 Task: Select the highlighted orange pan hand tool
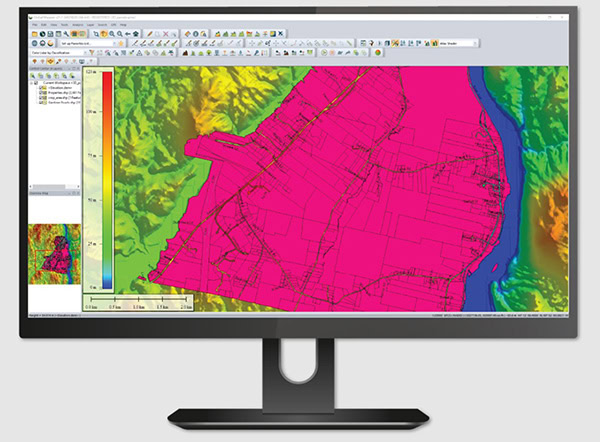click(x=104, y=34)
